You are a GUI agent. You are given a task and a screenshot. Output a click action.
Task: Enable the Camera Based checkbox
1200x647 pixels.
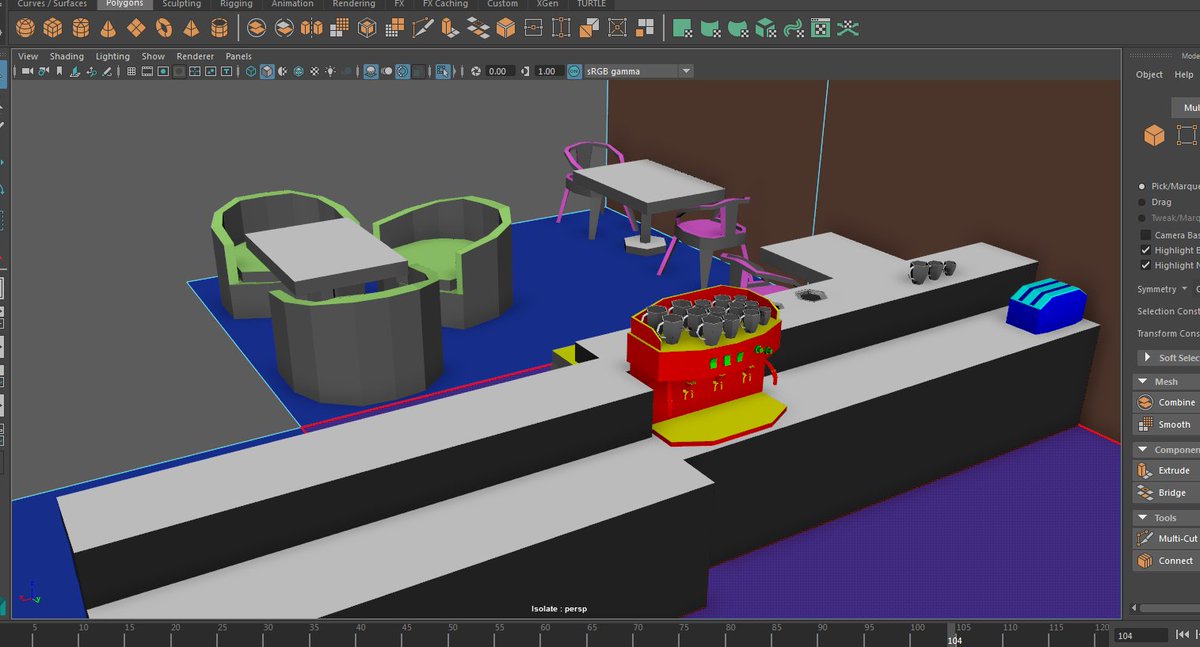pos(1146,235)
